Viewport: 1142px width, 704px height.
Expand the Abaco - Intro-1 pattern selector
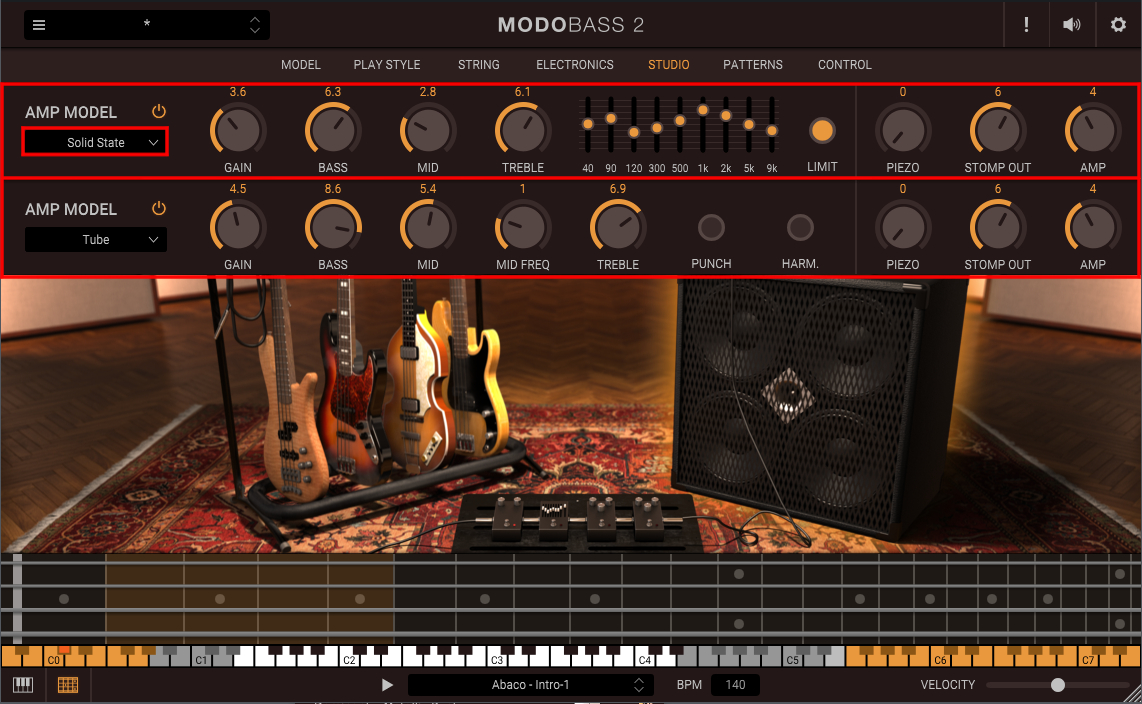point(530,685)
